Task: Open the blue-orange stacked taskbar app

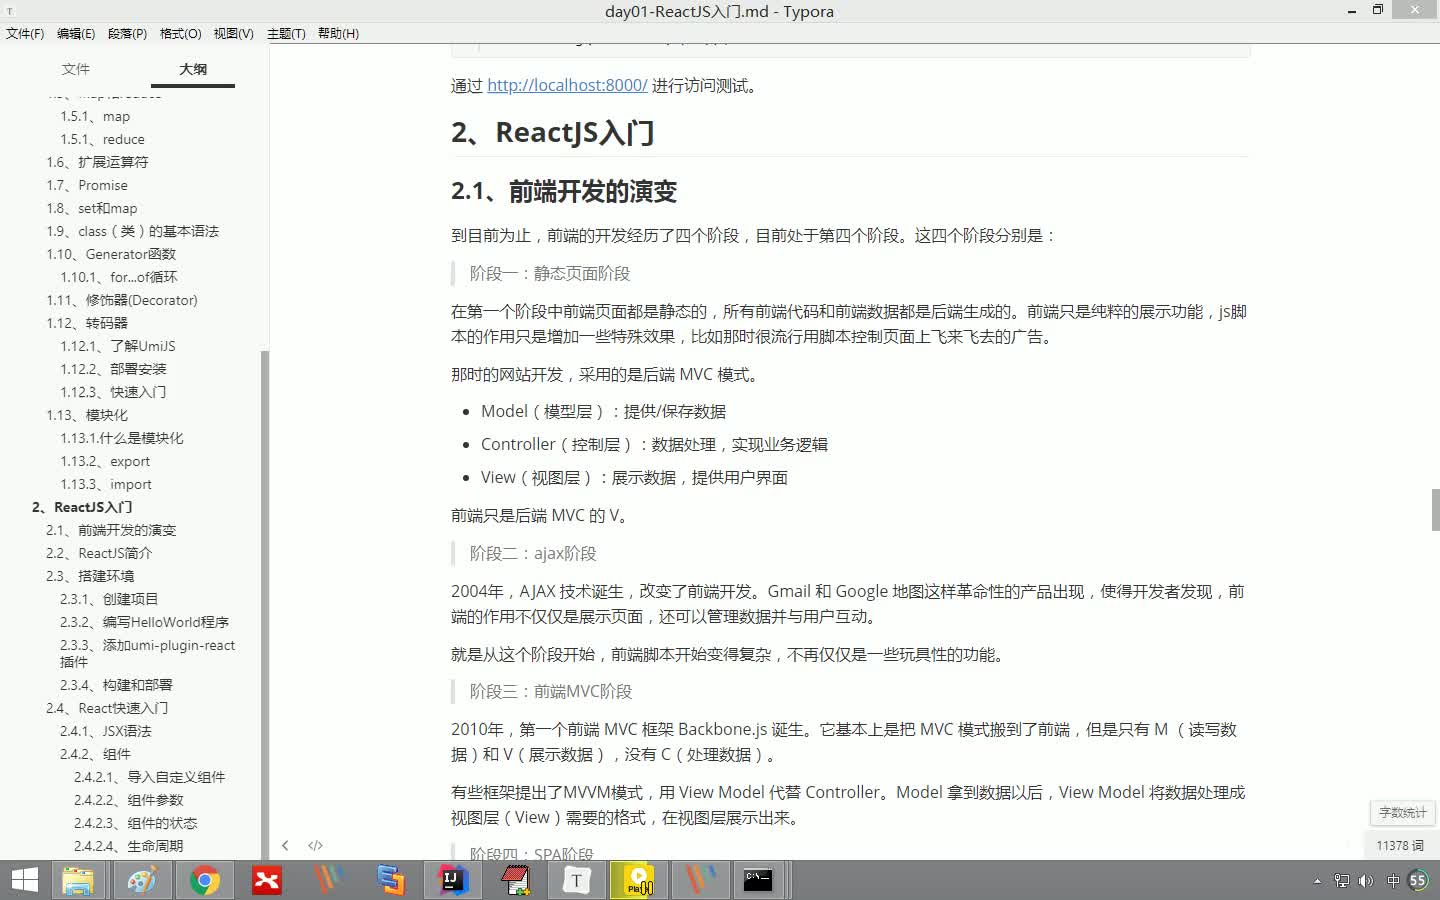Action: [x=390, y=880]
